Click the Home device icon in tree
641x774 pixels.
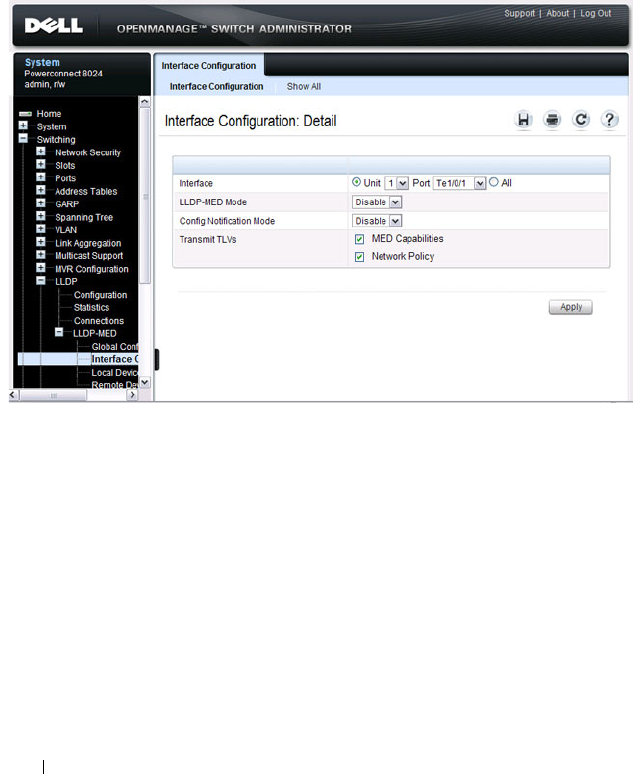(x=25, y=114)
